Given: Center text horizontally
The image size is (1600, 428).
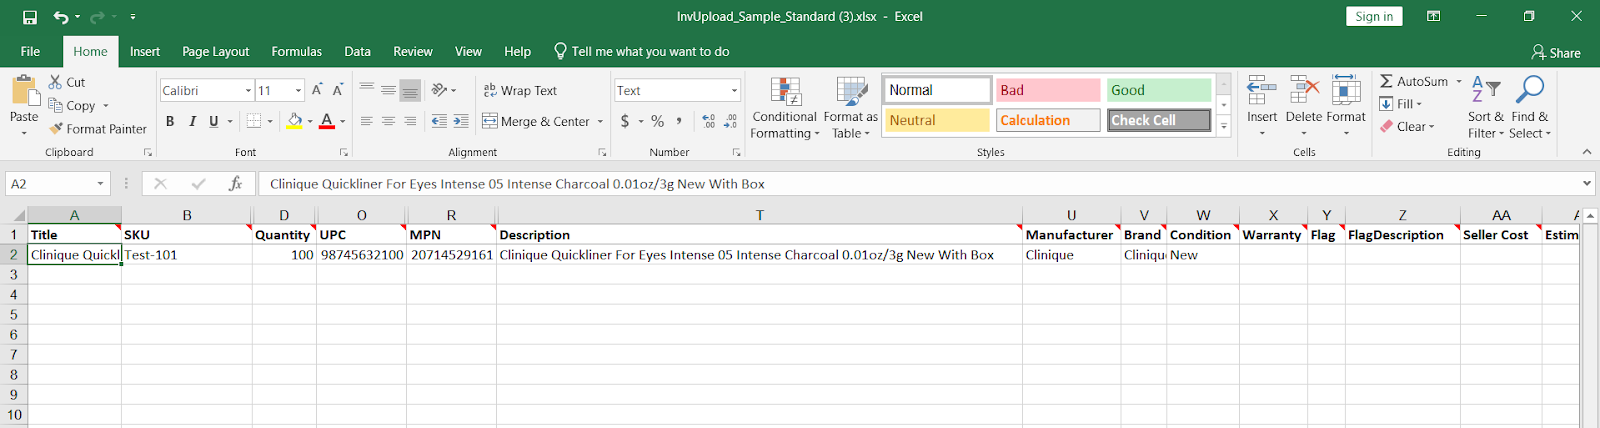Looking at the screenshot, I should point(388,121).
